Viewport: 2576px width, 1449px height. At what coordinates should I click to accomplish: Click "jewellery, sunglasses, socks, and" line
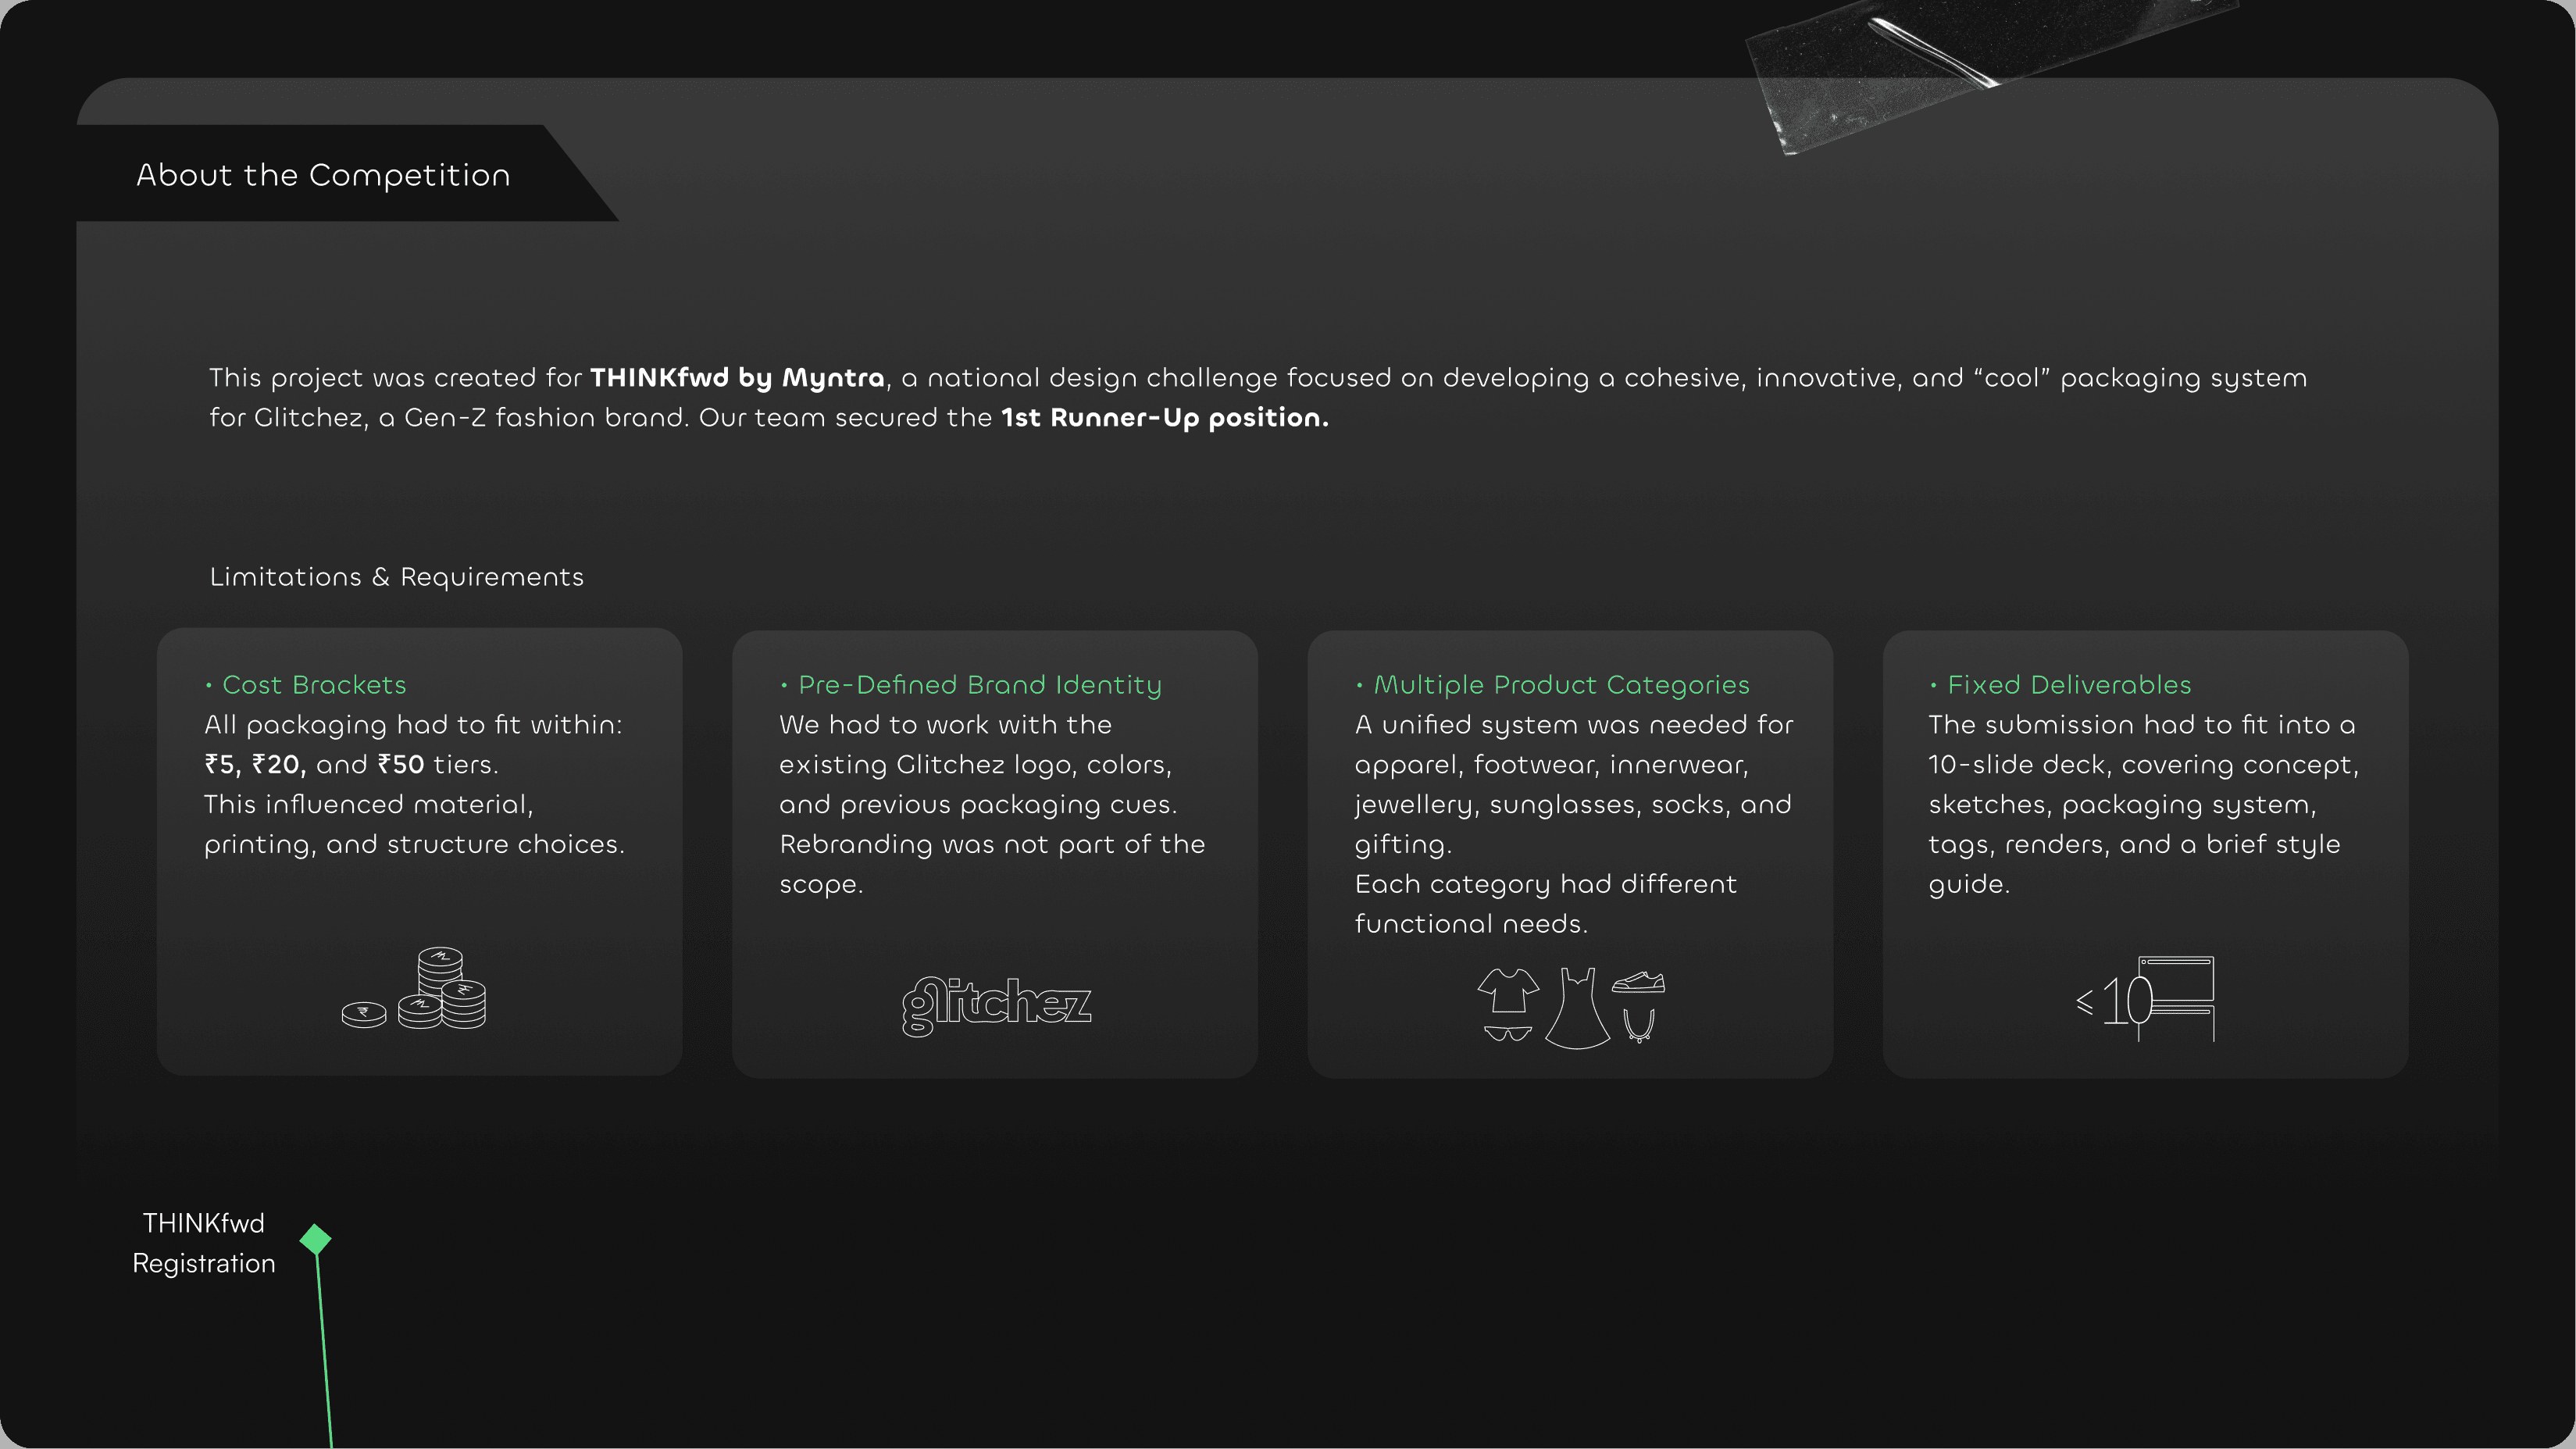click(1573, 805)
